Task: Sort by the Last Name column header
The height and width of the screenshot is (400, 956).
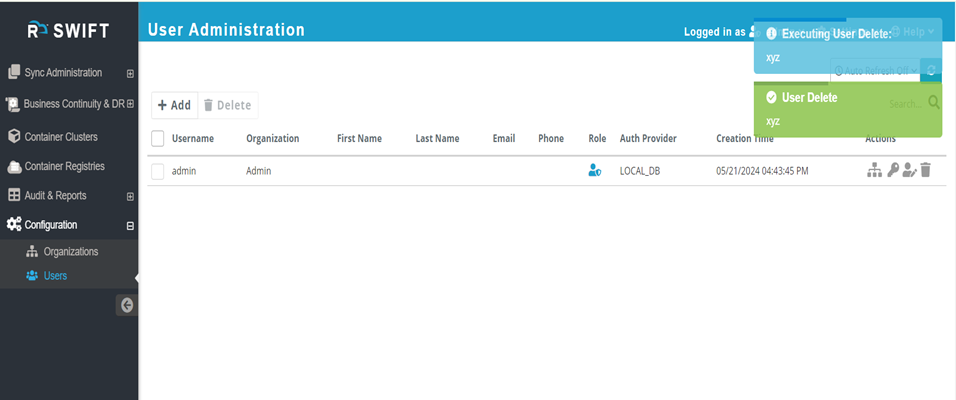Action: click(437, 138)
